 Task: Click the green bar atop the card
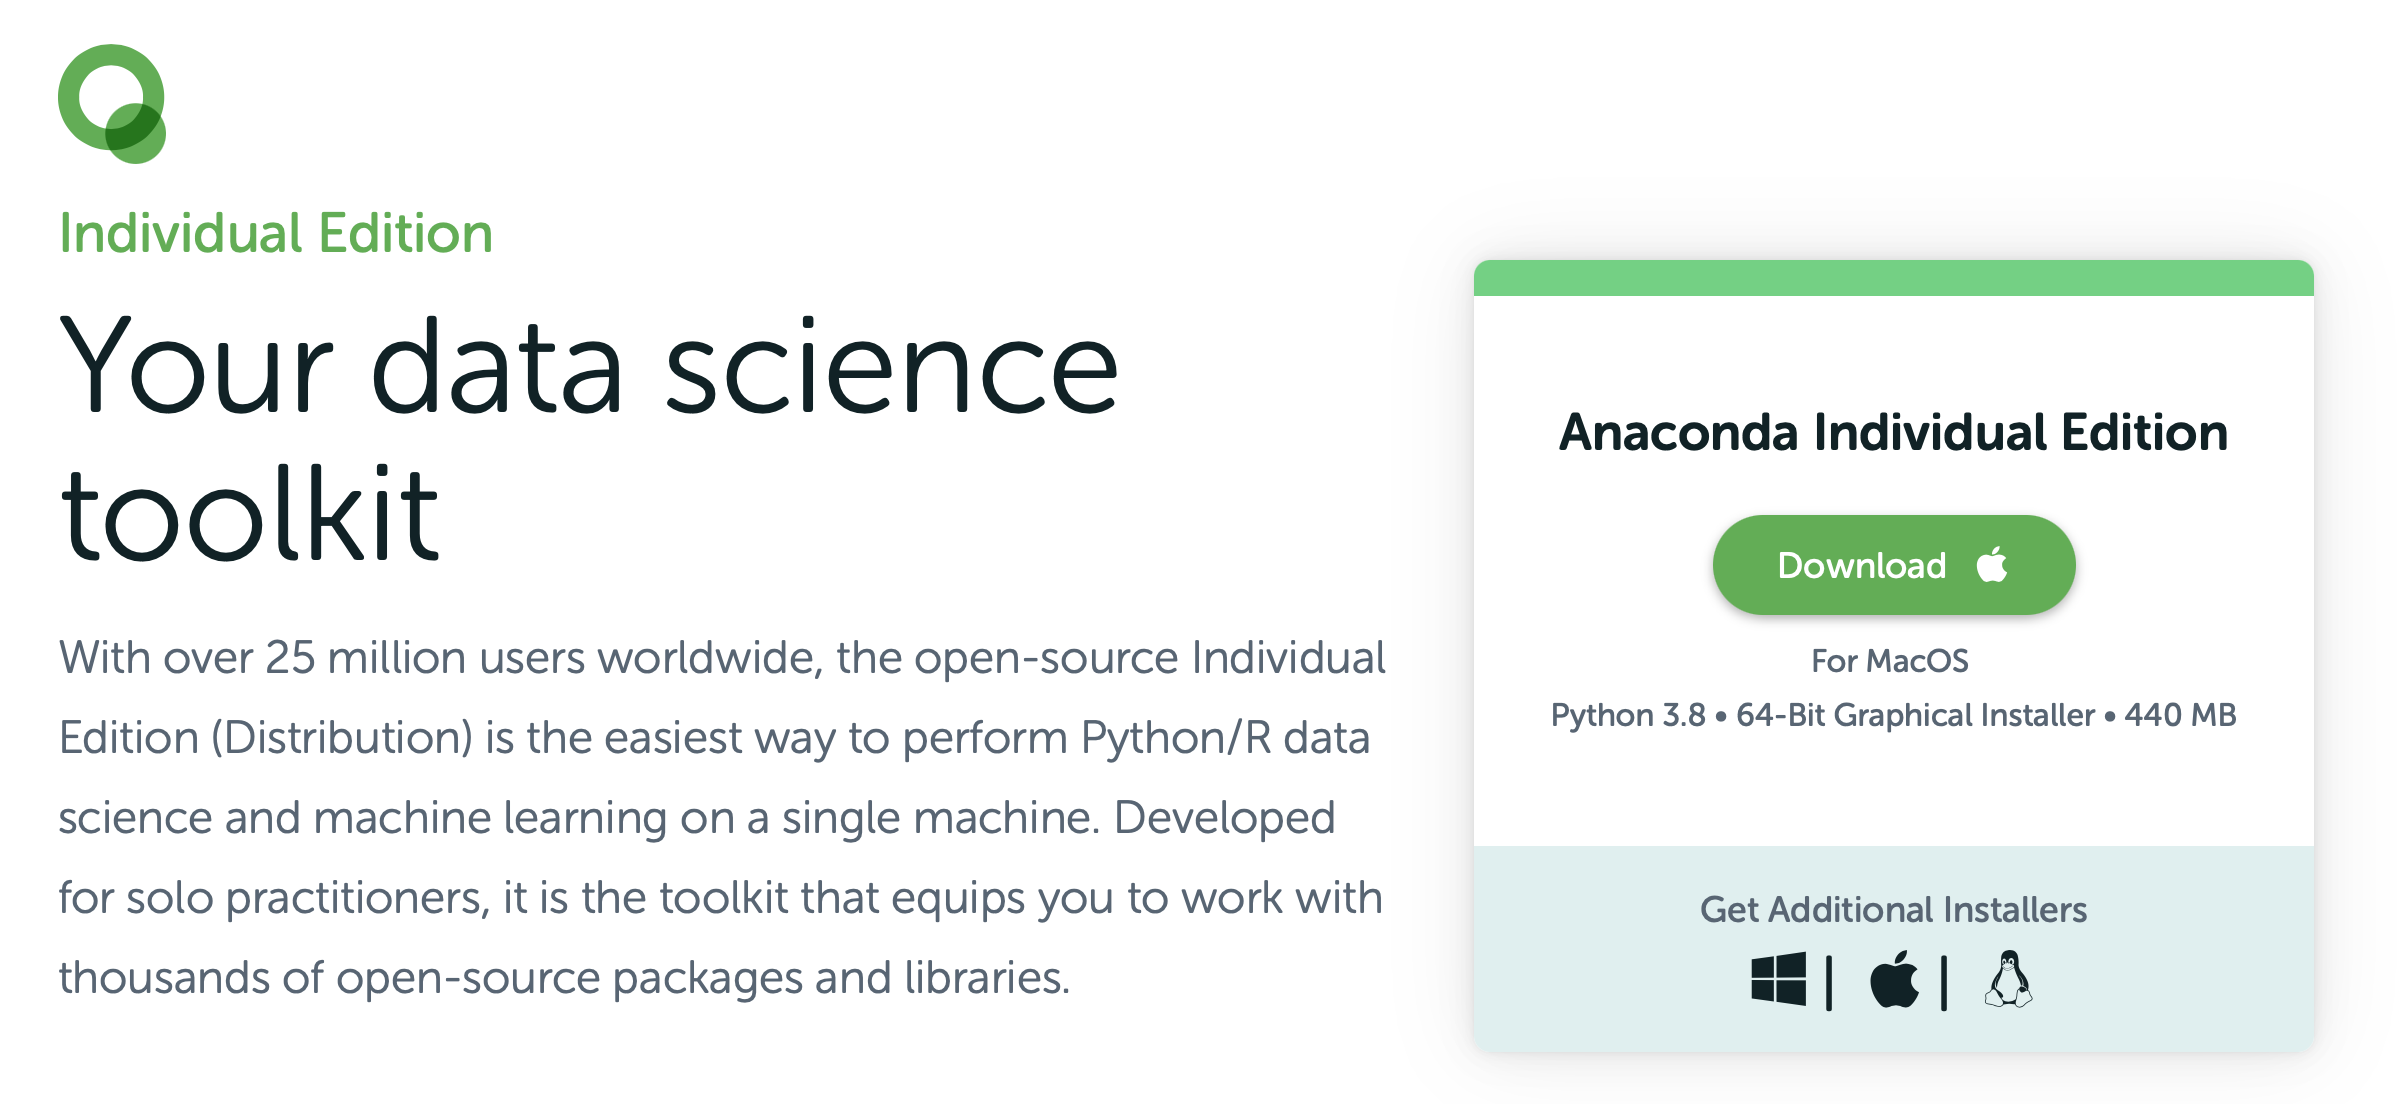tap(1893, 278)
